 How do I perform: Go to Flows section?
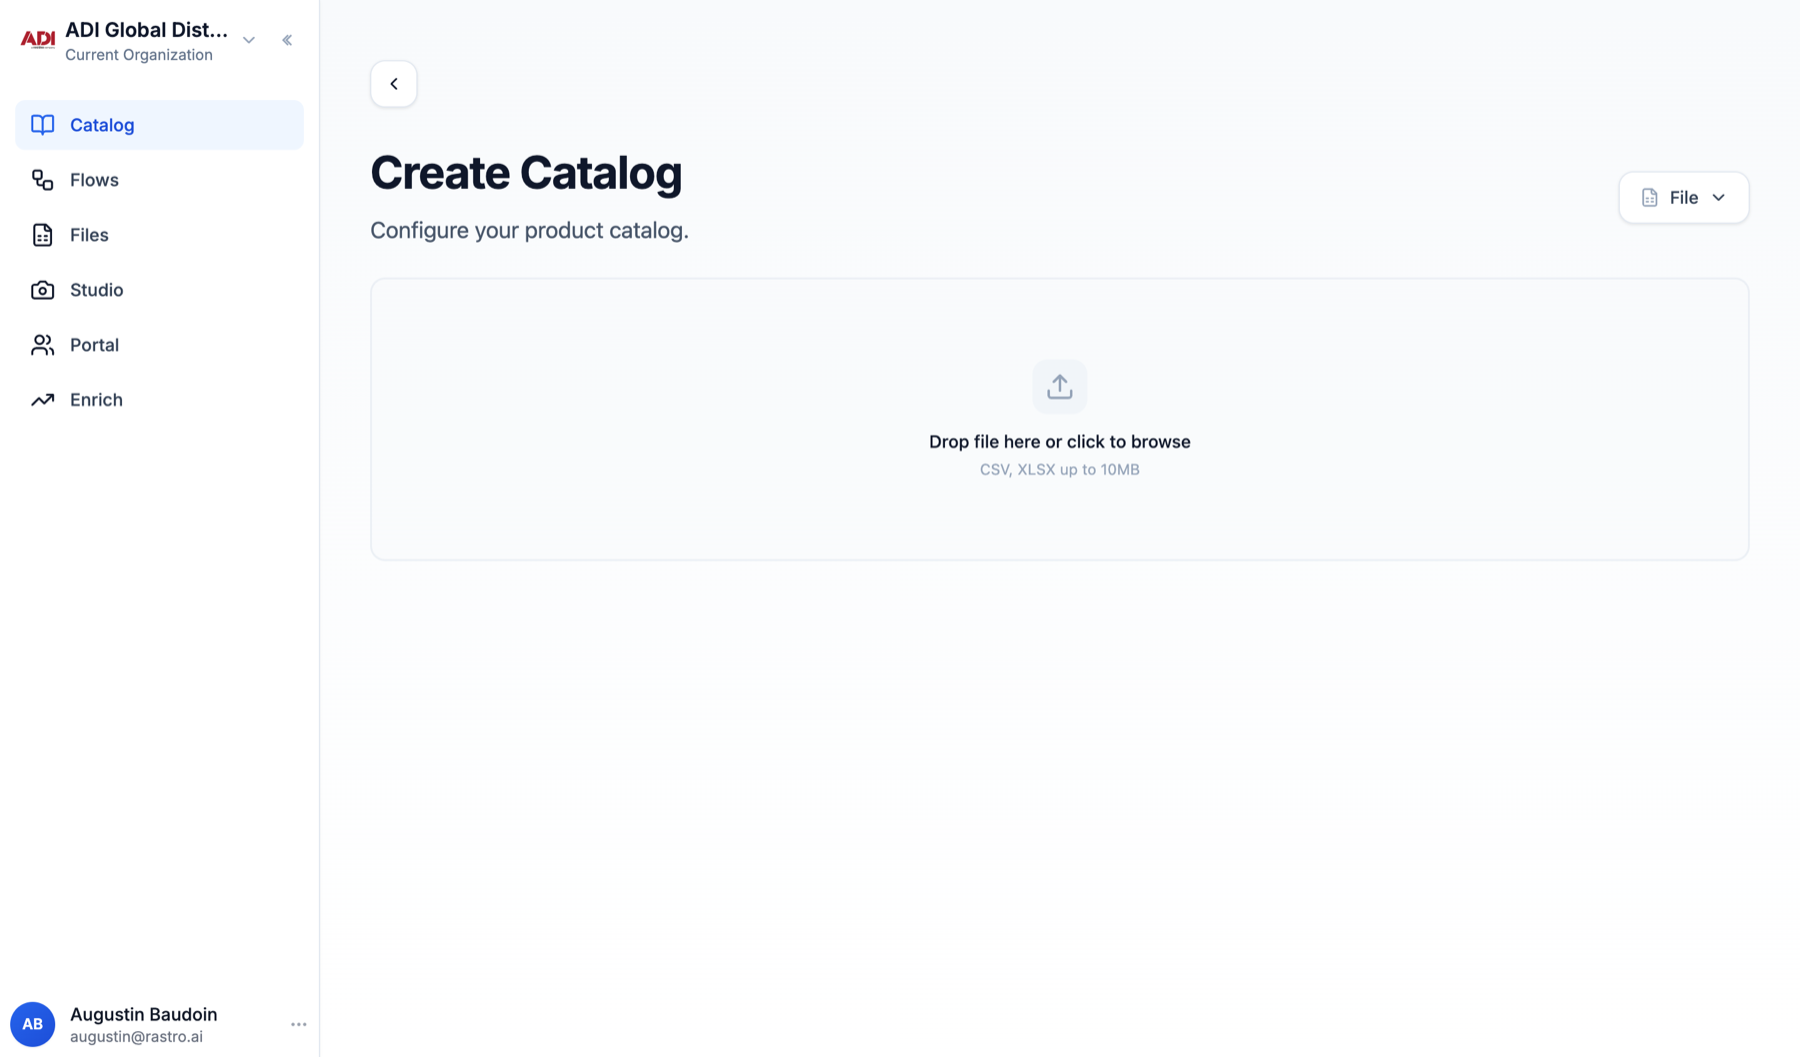pos(159,180)
